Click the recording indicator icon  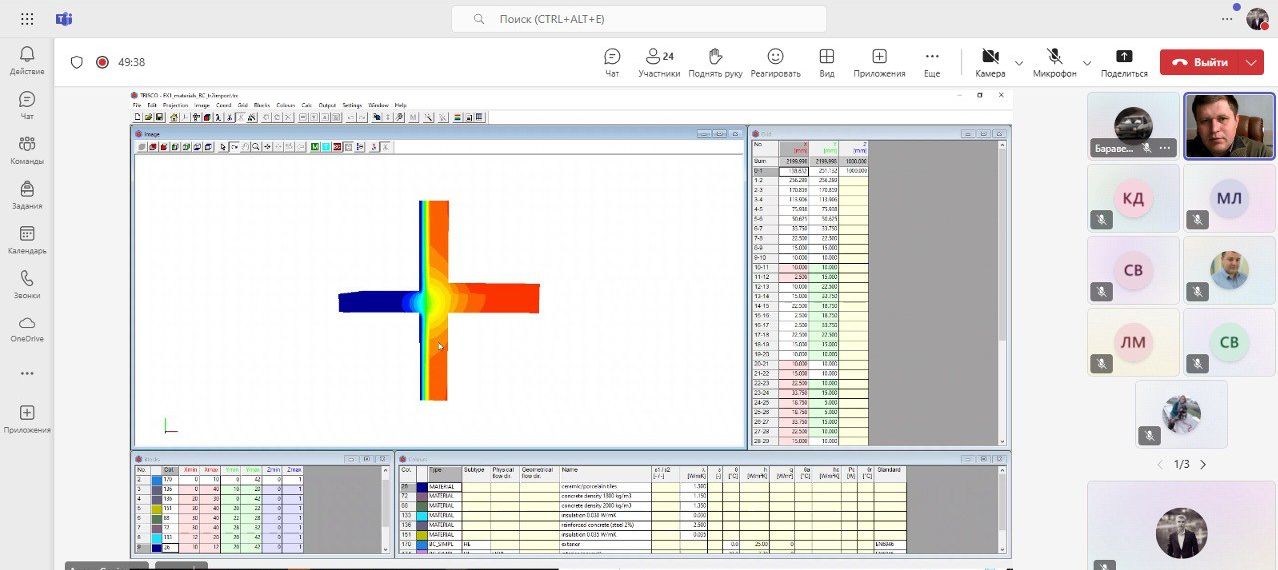tap(102, 62)
